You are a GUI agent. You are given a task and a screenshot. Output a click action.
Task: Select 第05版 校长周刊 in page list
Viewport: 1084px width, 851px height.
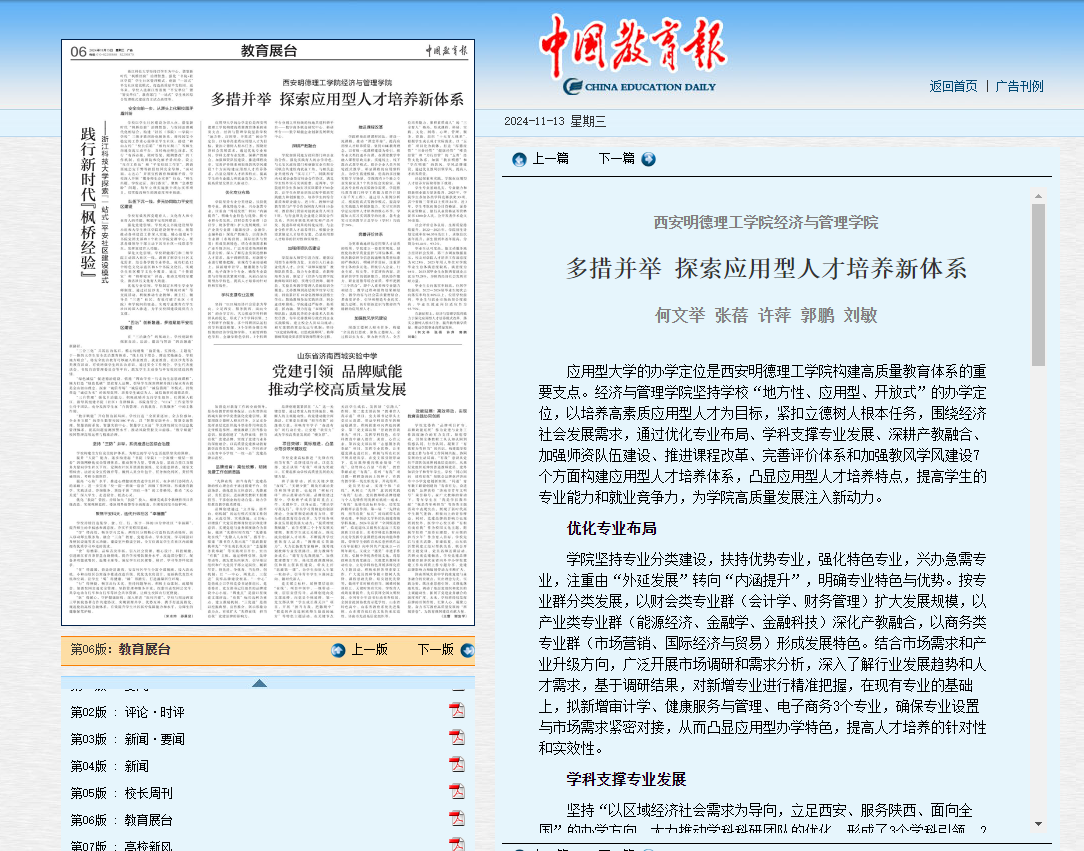(x=121, y=793)
